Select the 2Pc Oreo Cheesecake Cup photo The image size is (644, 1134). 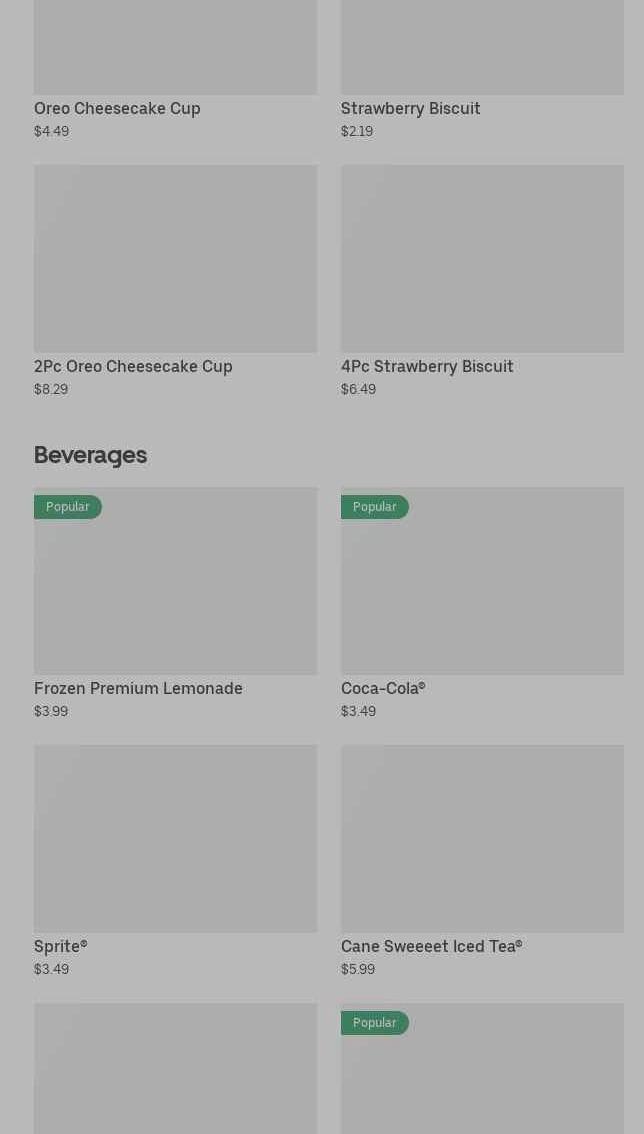(x=175, y=258)
